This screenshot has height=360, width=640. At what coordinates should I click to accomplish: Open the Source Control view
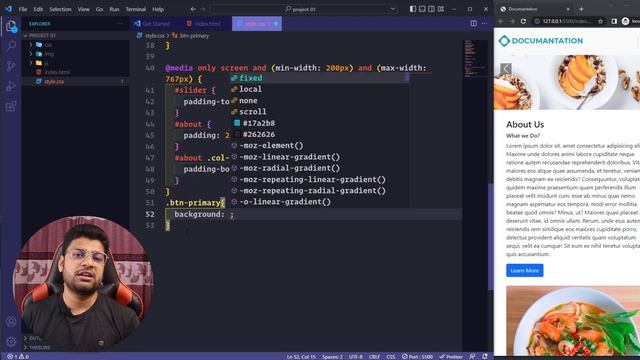tap(11, 66)
